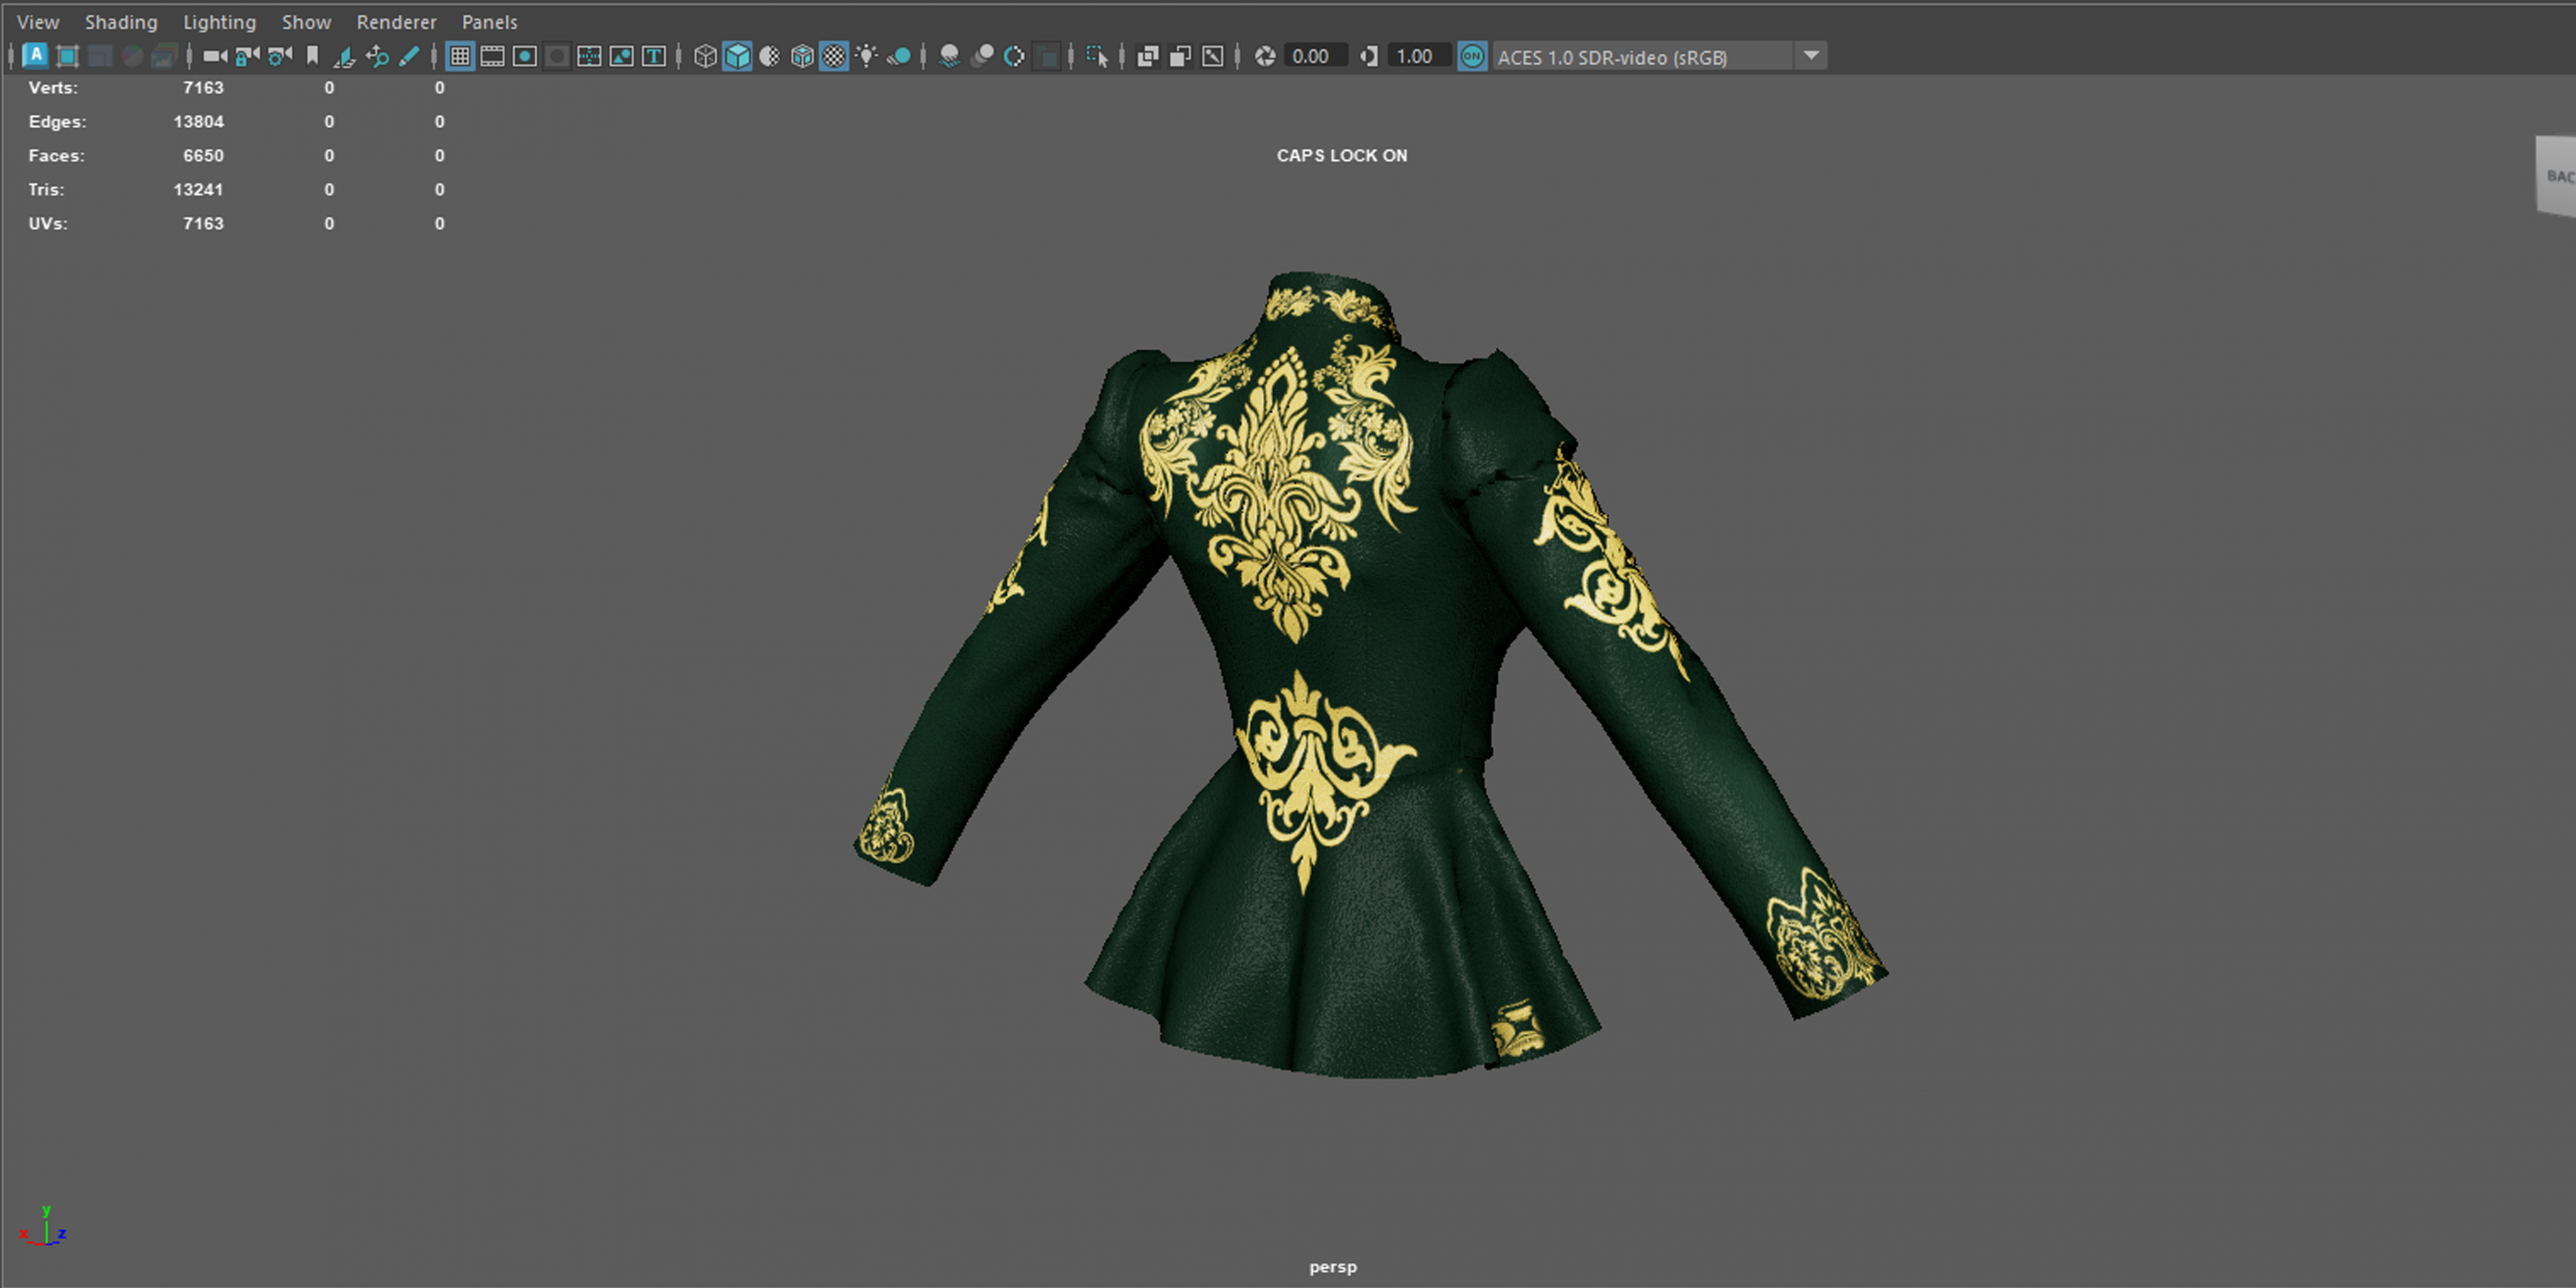The image size is (2576, 1288).
Task: Click the UVs count 7163
Action: pos(203,224)
